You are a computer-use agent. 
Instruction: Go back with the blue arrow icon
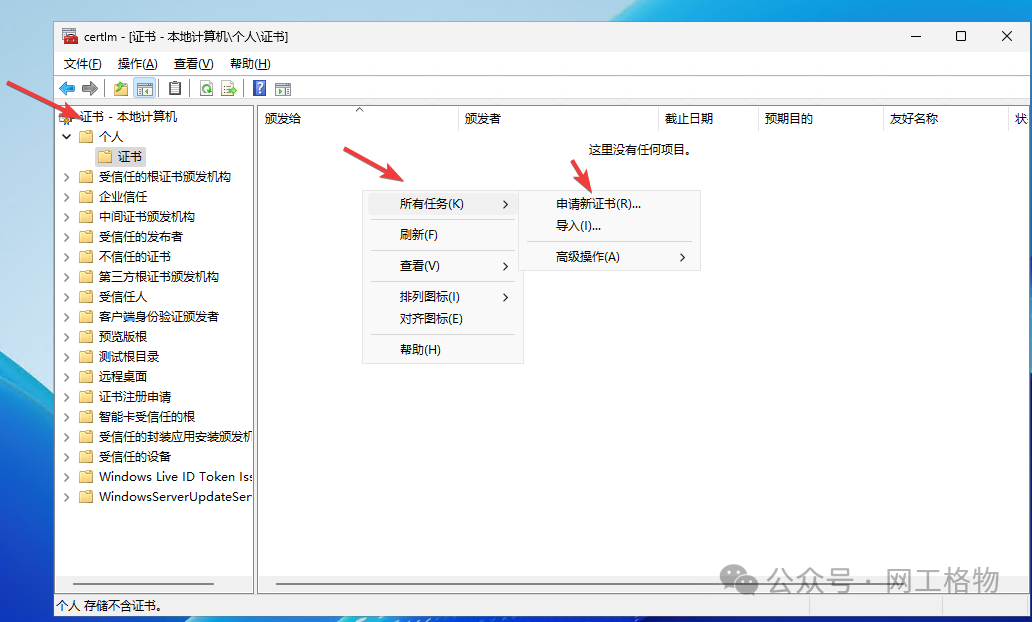66,88
